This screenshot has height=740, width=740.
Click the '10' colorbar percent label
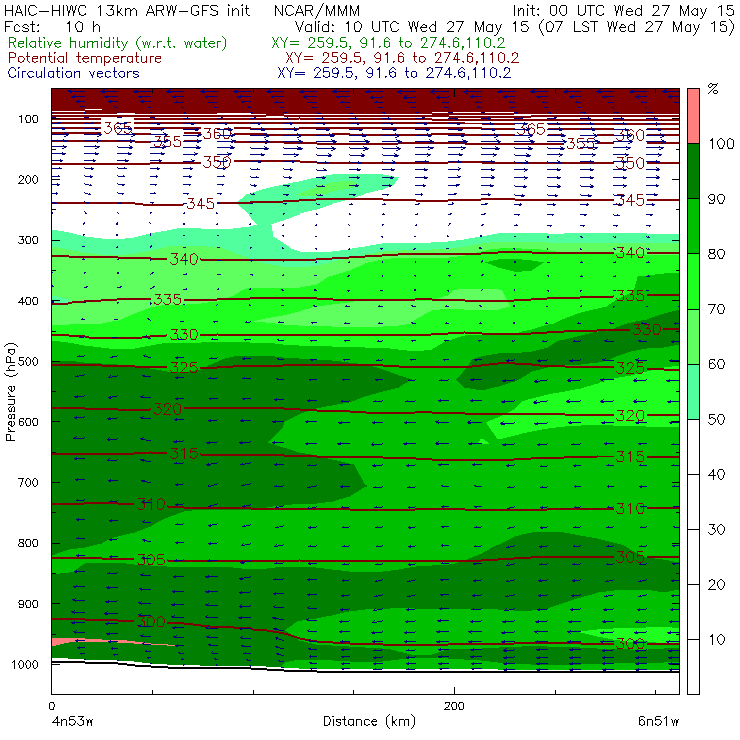pyautogui.click(x=716, y=639)
